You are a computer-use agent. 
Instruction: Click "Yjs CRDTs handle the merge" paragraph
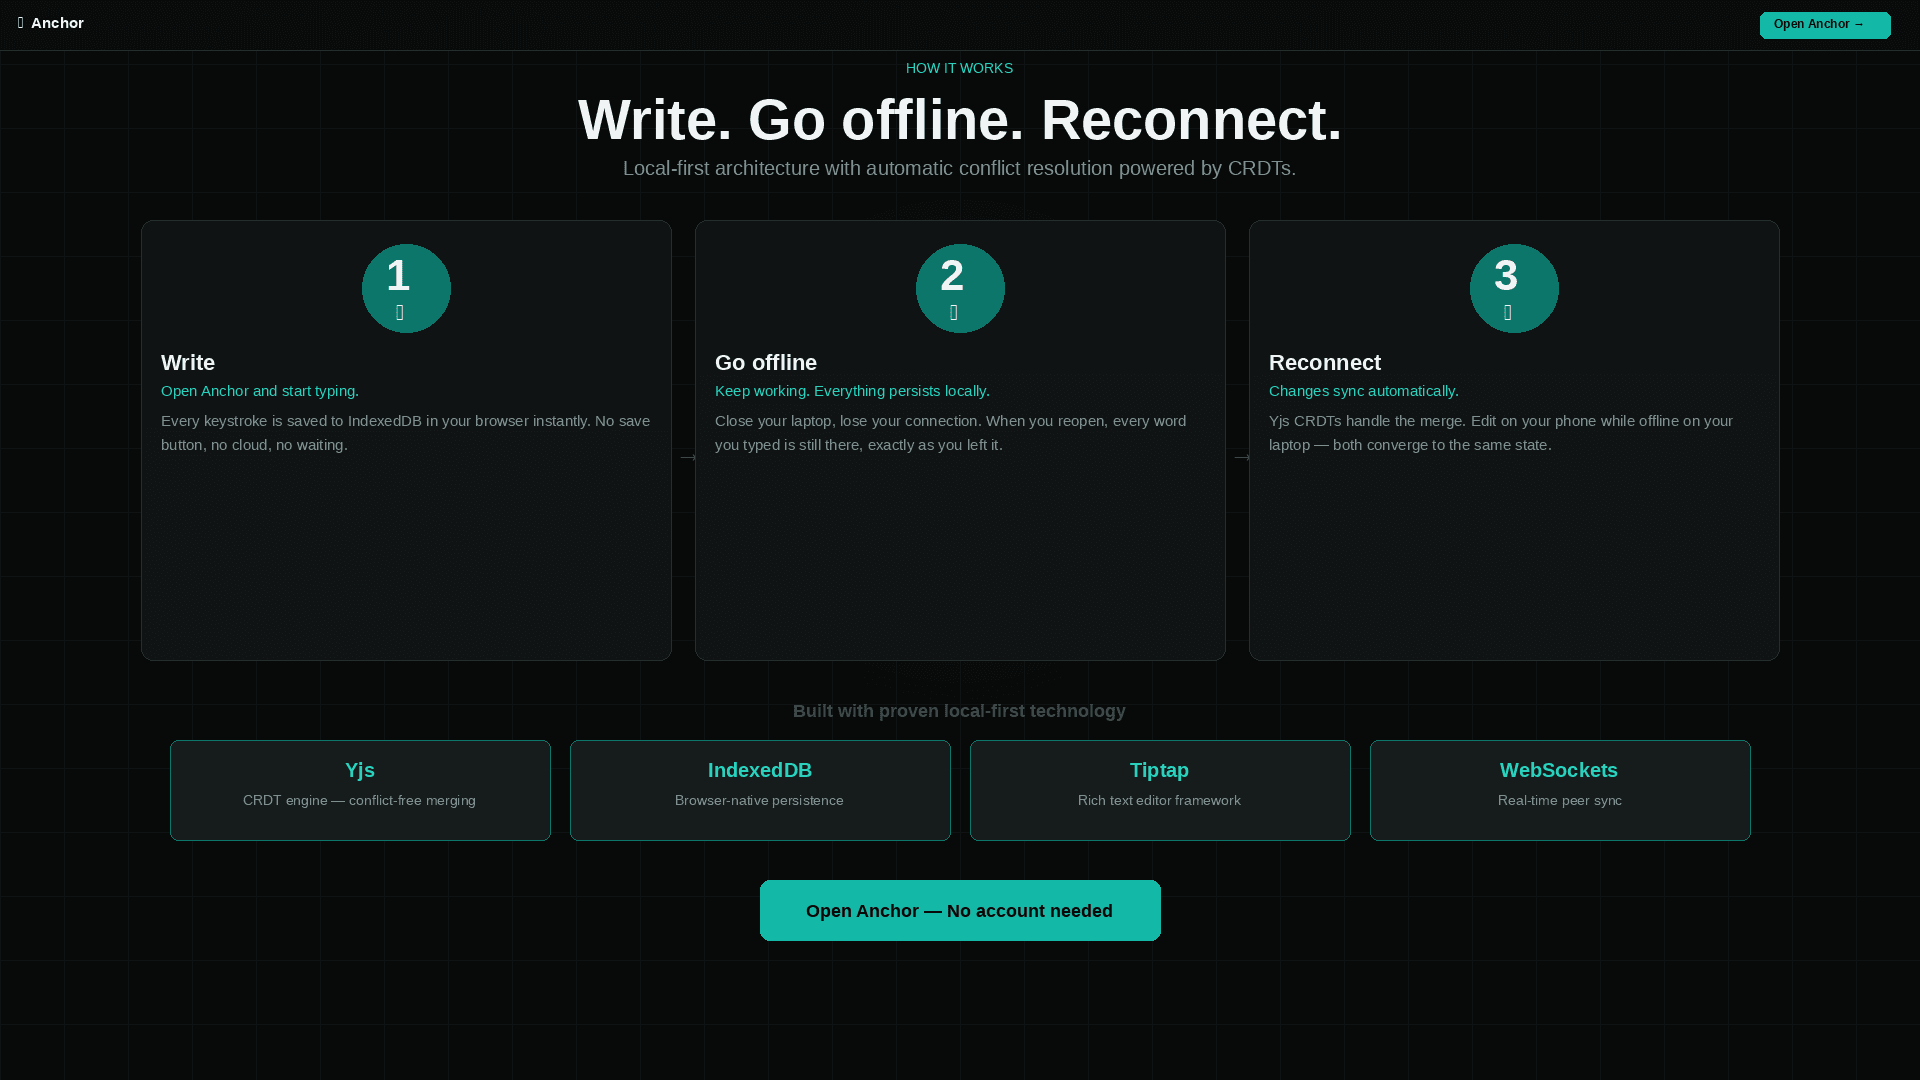[1501, 433]
